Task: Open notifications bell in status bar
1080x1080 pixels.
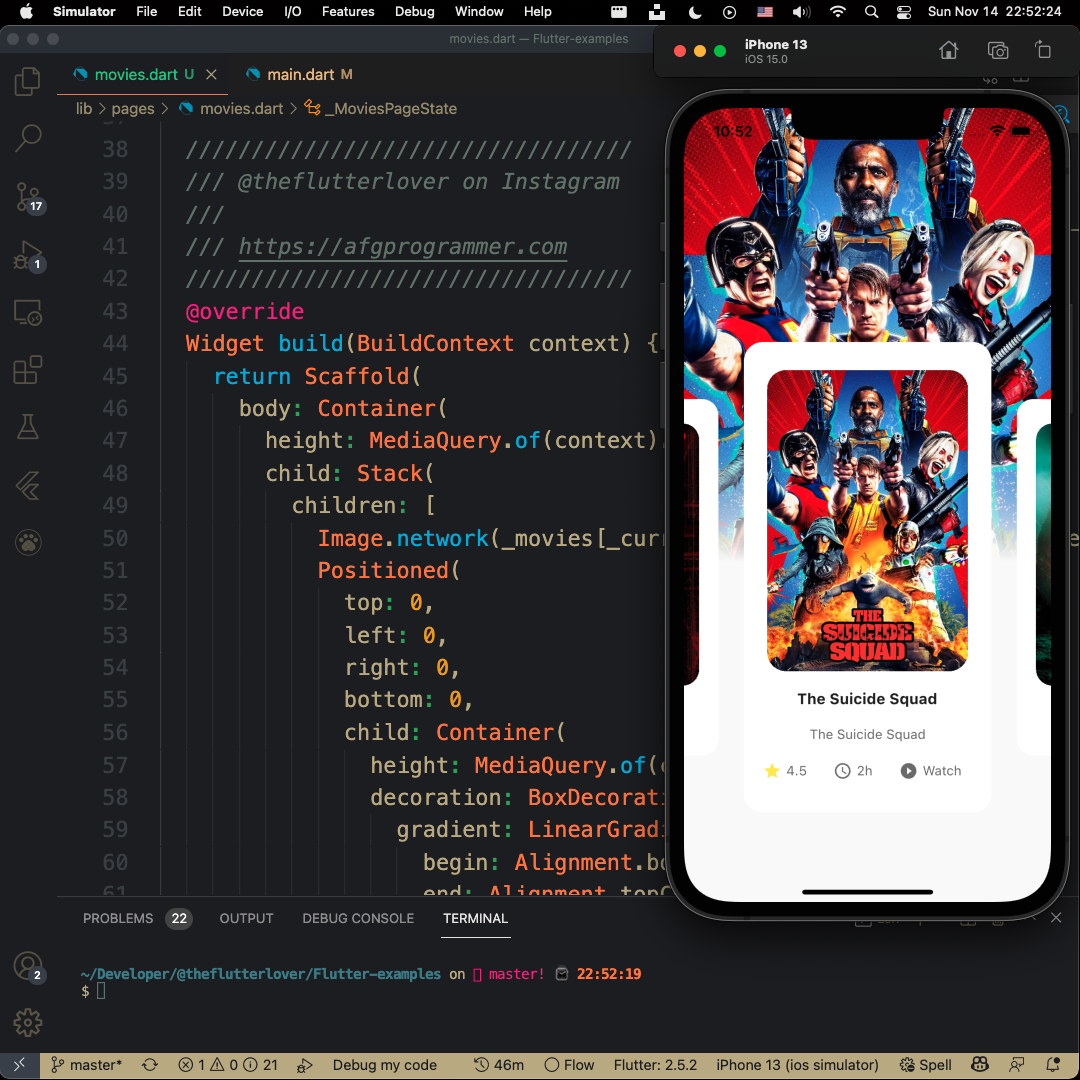Action: click(x=1052, y=1065)
